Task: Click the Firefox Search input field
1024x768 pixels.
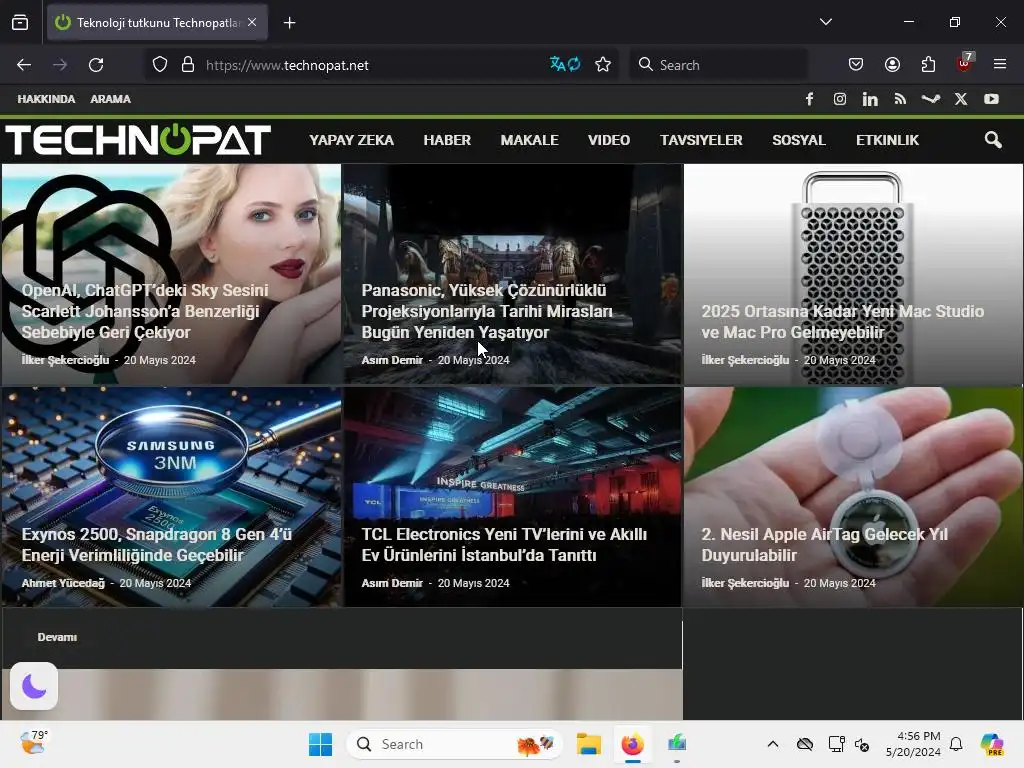Action: [718, 64]
